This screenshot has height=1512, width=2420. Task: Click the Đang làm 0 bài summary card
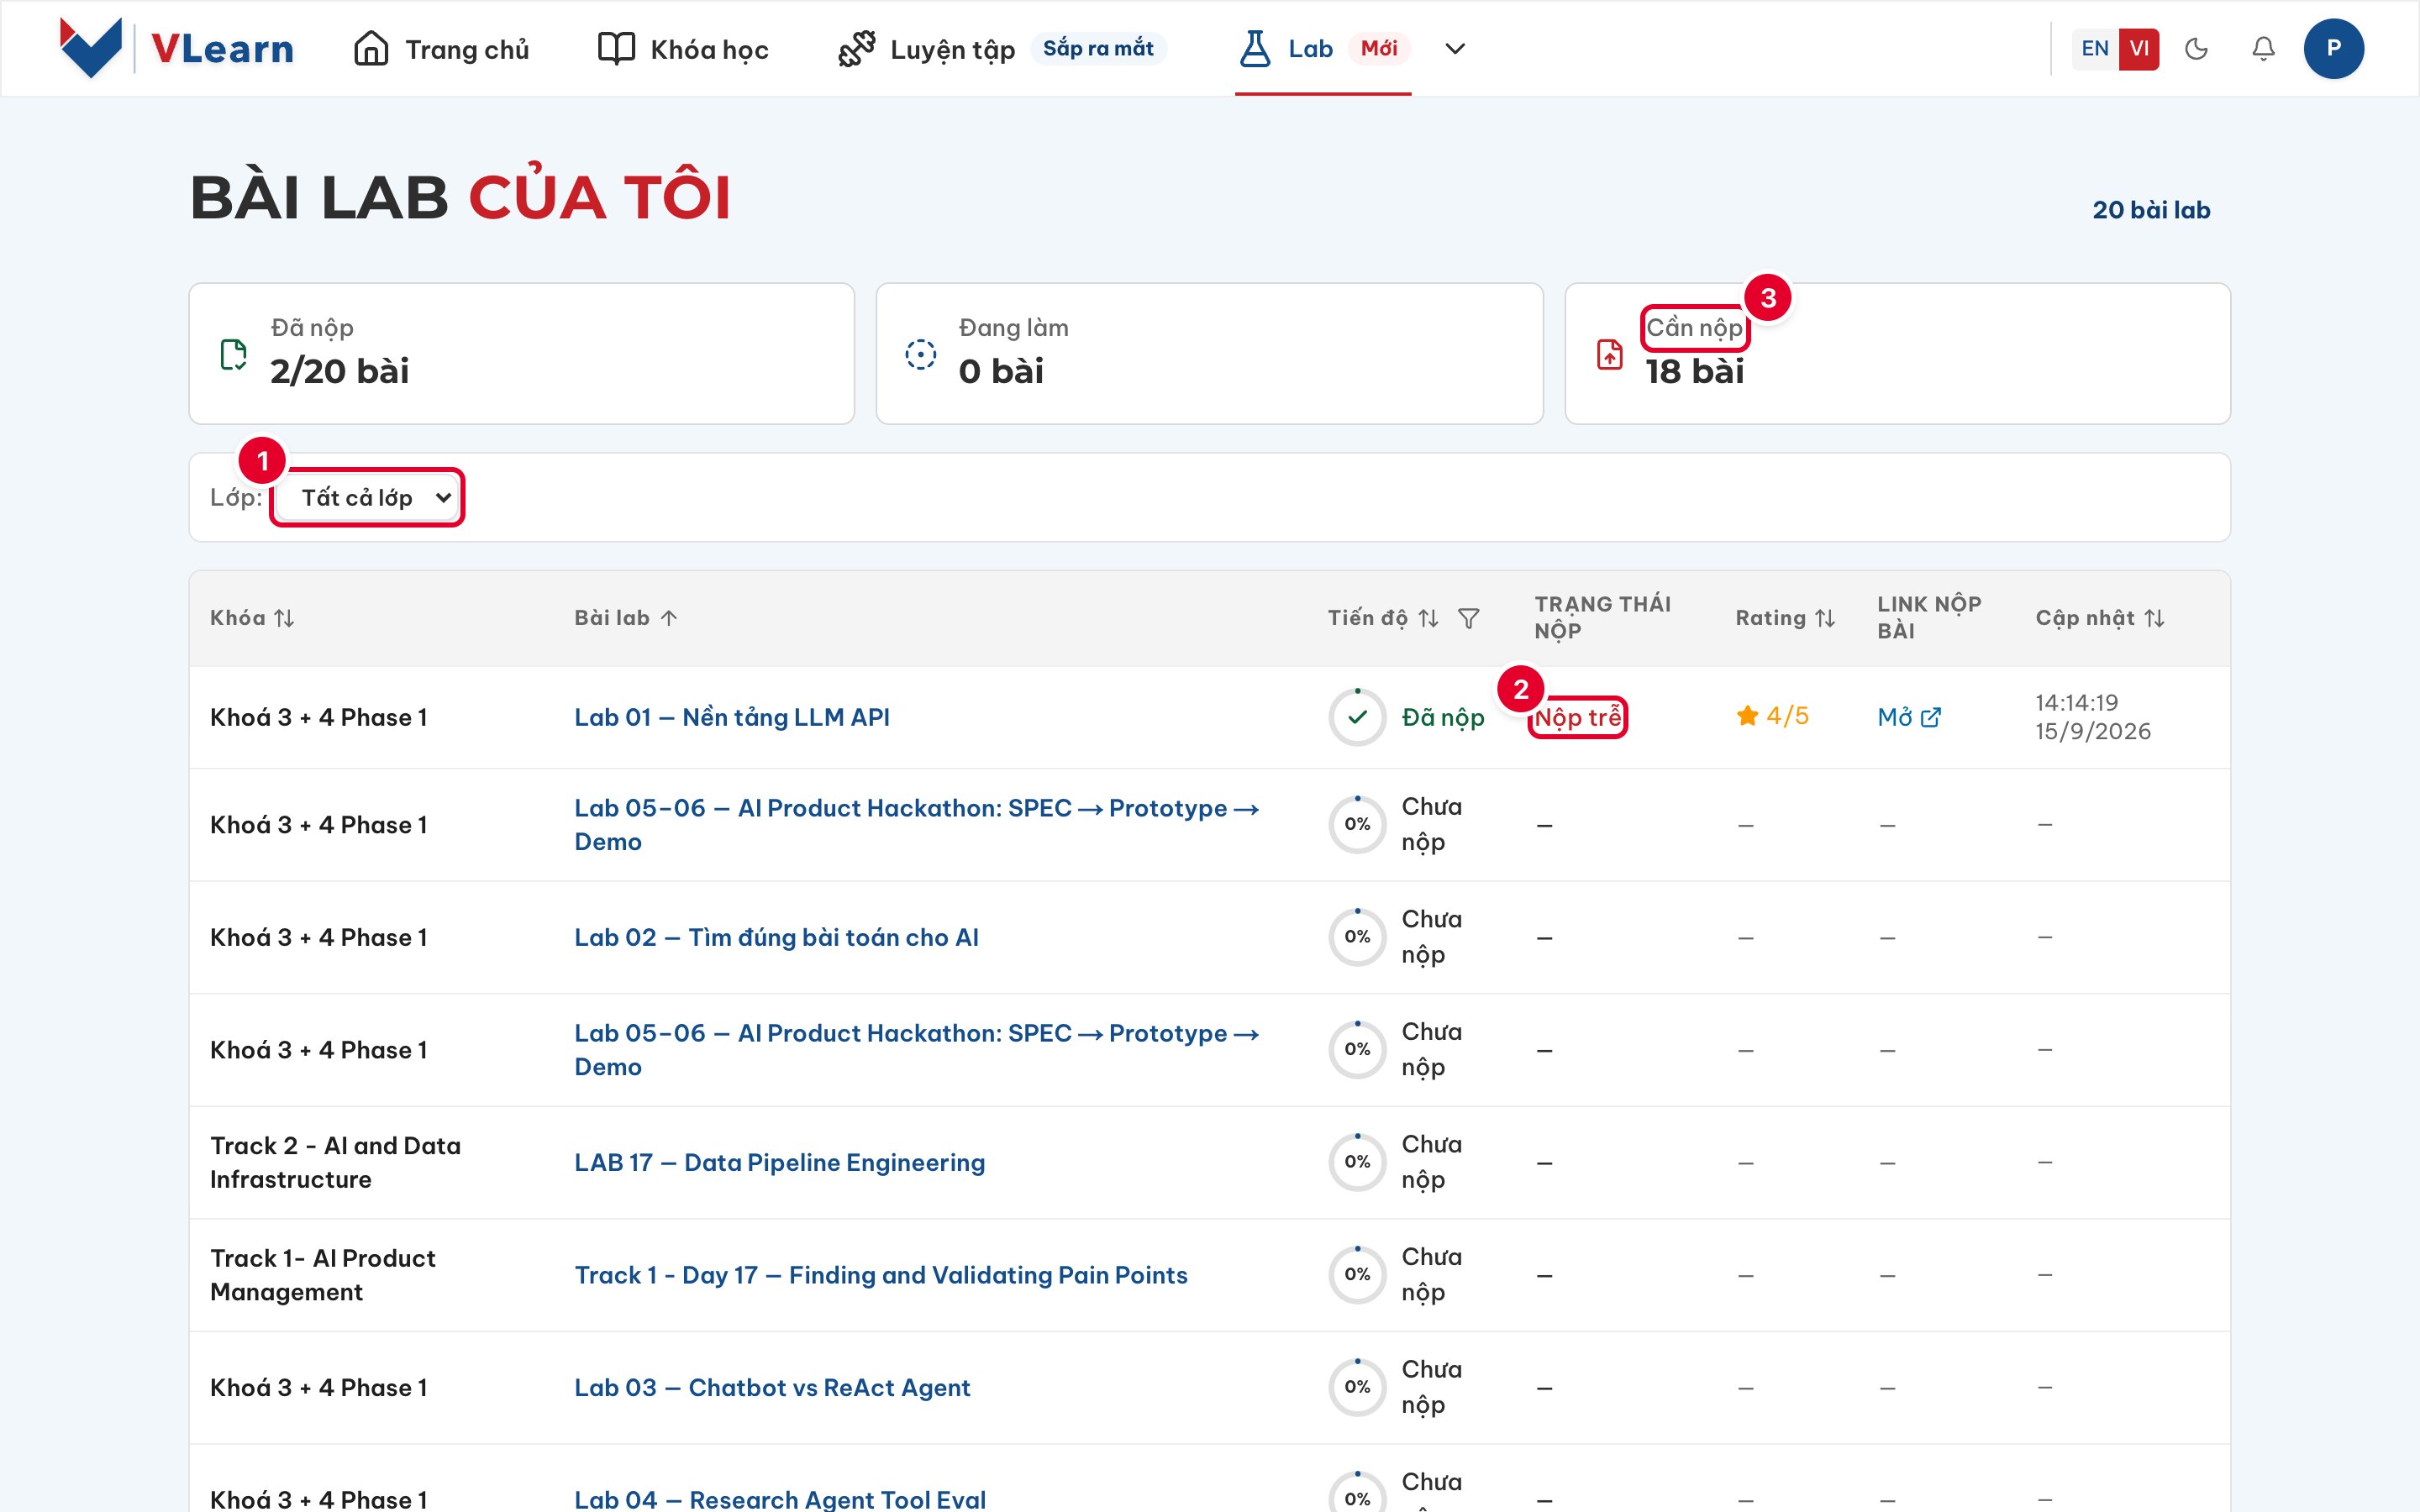[x=1209, y=353]
